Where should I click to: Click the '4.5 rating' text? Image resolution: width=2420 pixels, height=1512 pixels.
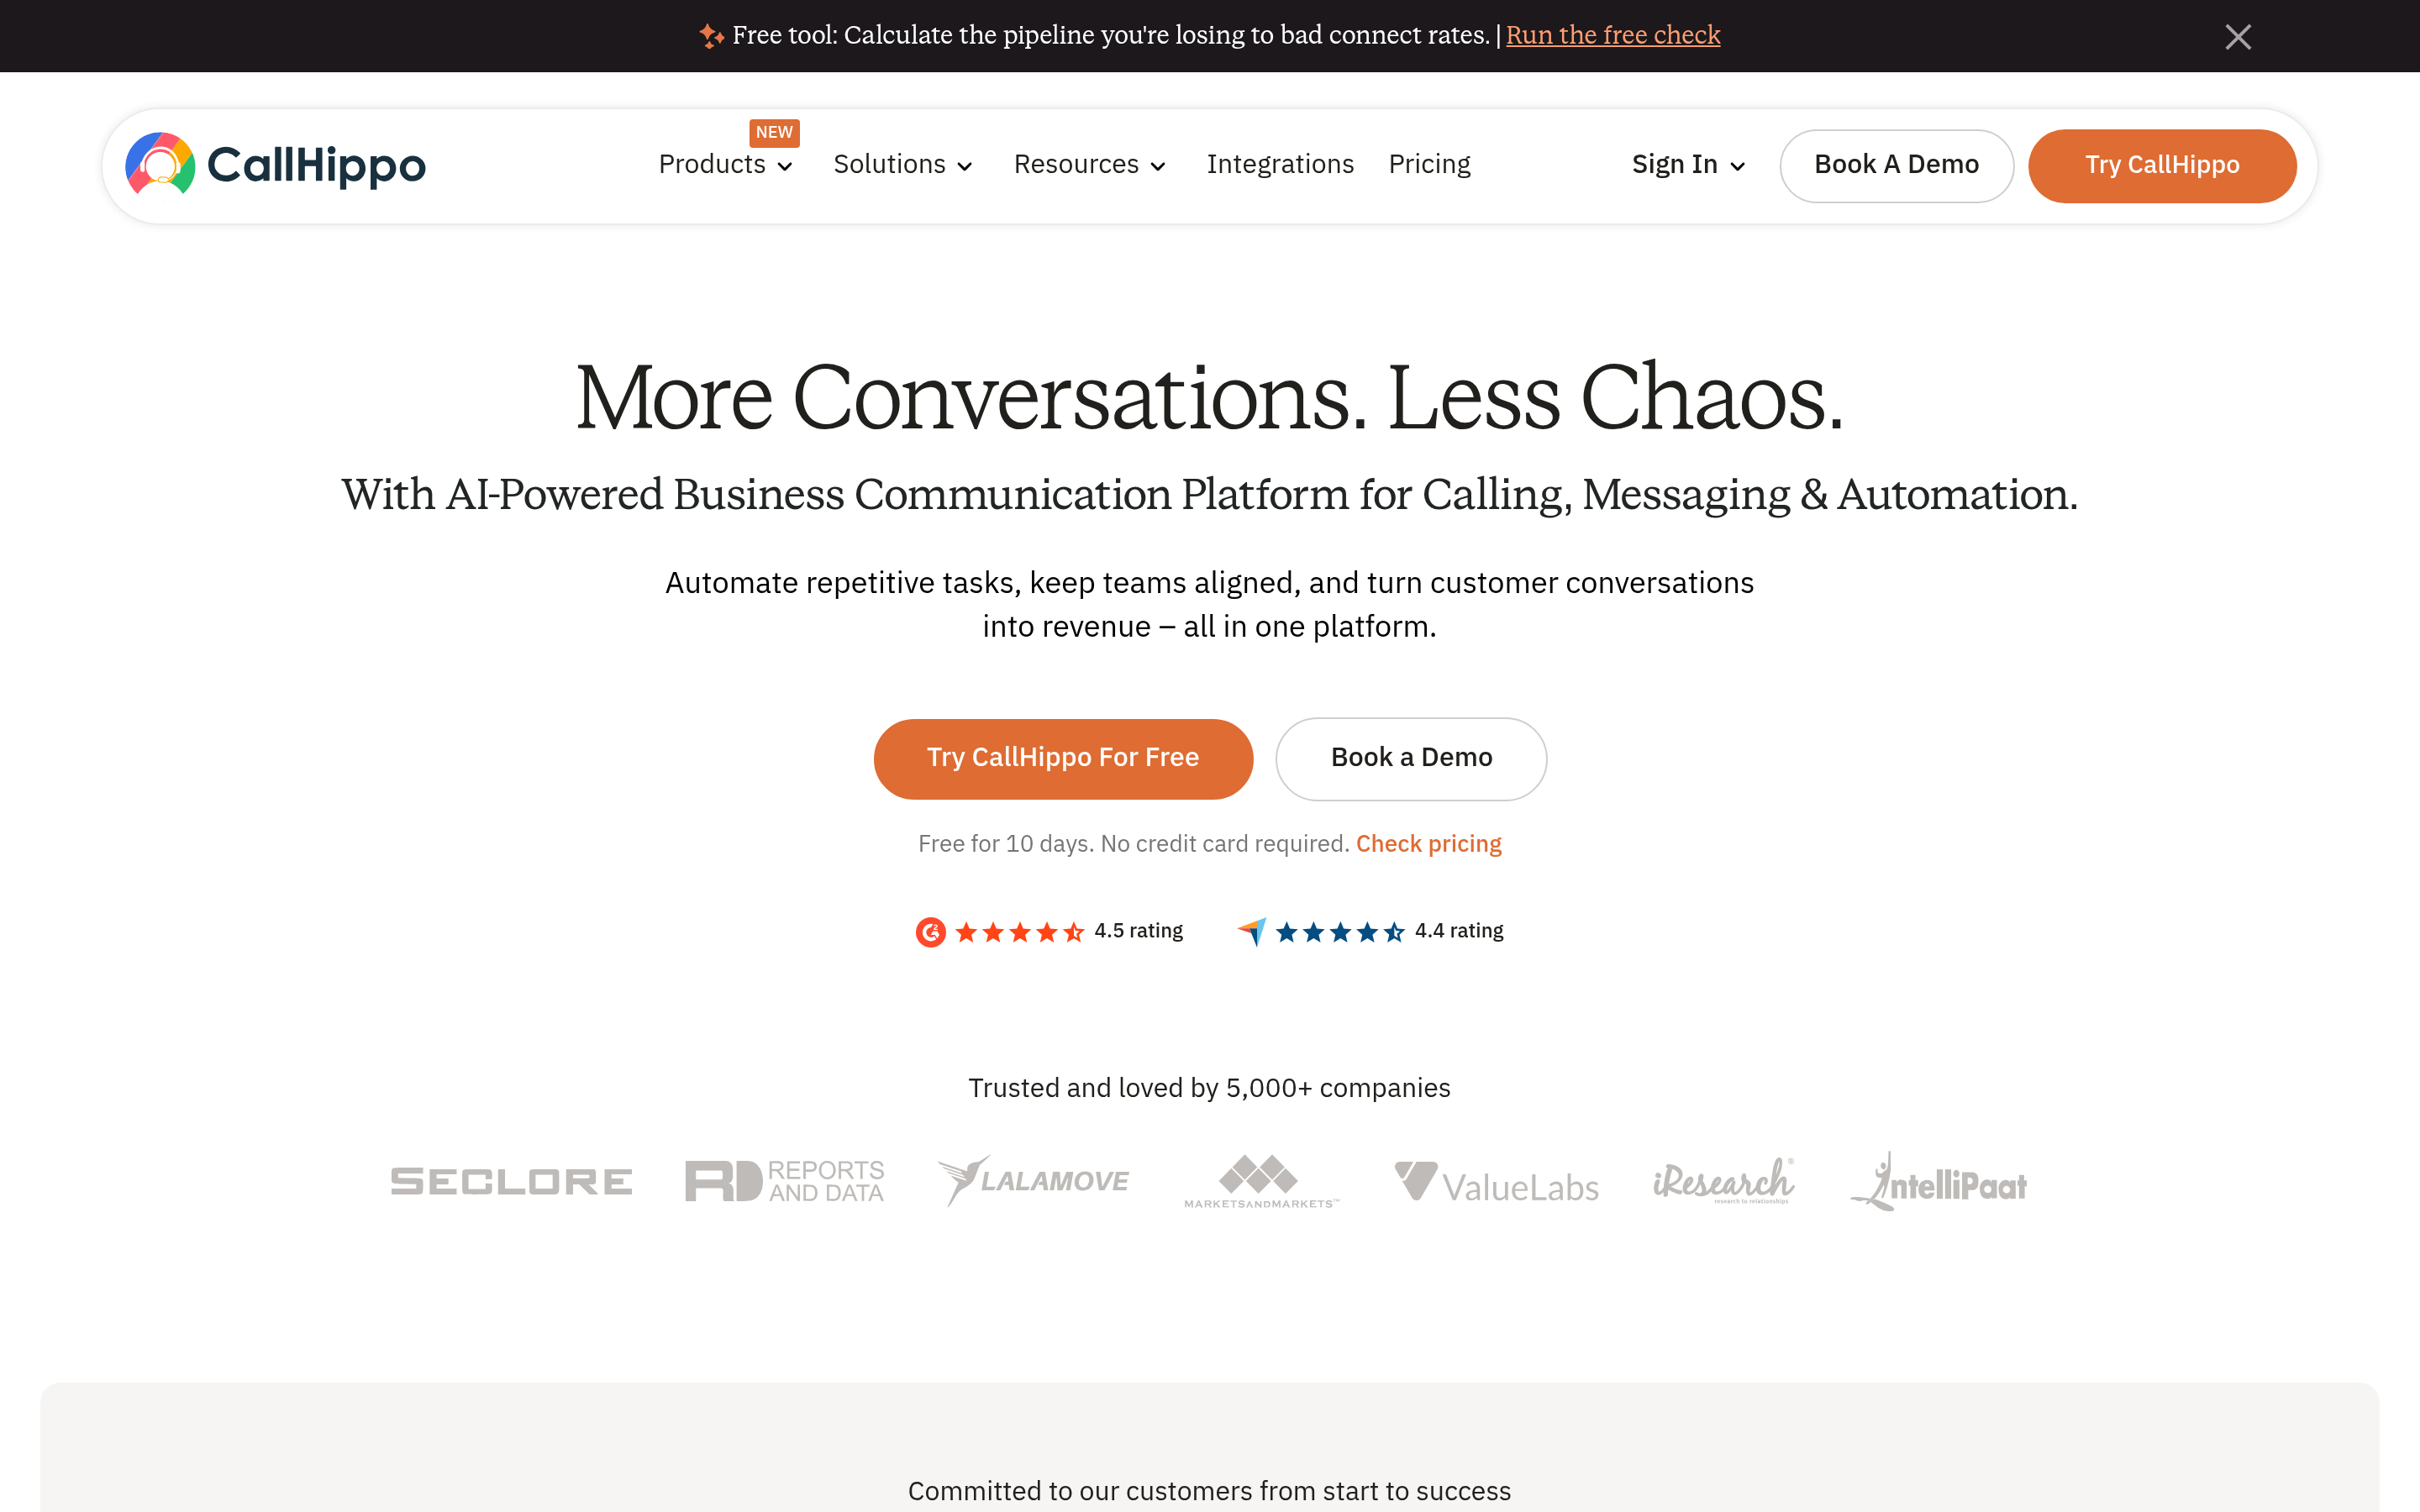point(1138,931)
